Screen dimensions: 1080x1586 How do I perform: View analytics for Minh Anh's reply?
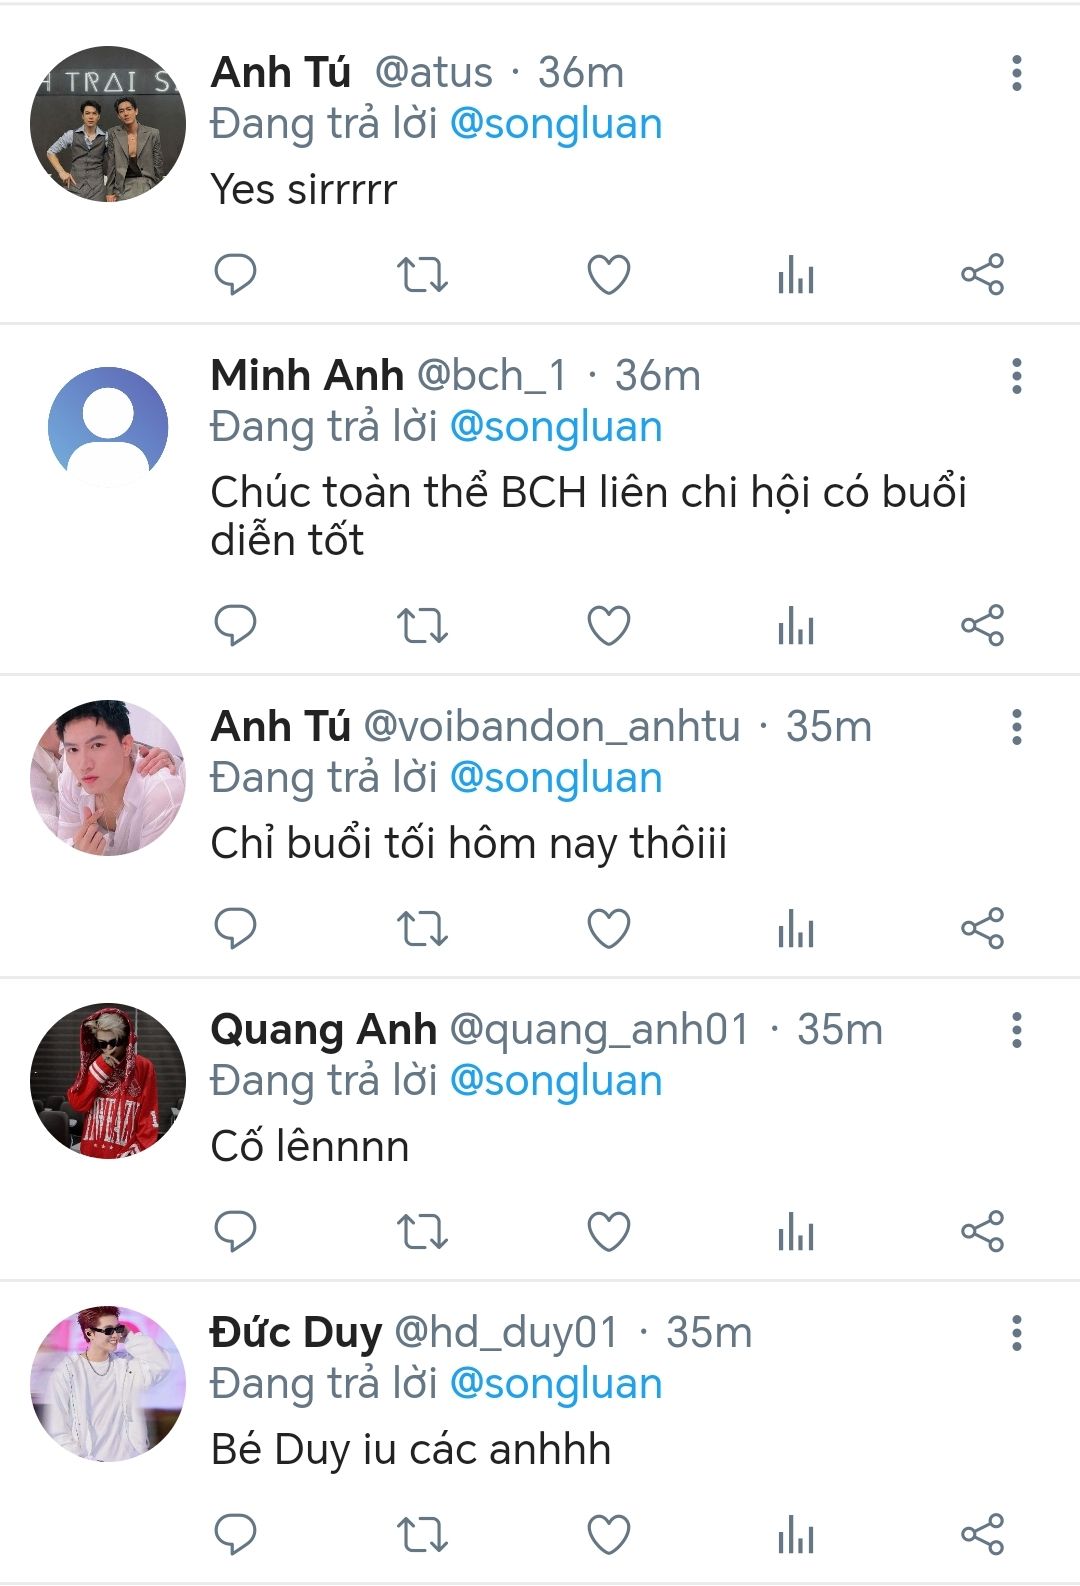pyautogui.click(x=795, y=626)
